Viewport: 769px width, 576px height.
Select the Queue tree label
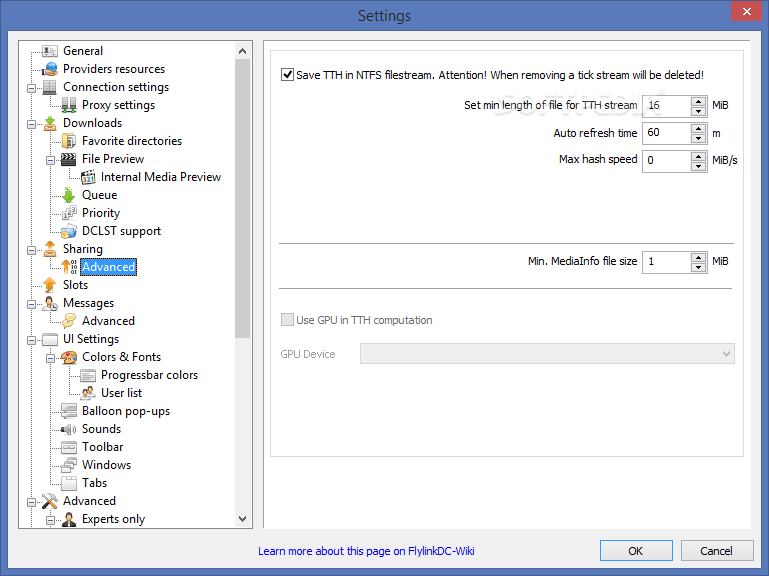pyautogui.click(x=100, y=195)
